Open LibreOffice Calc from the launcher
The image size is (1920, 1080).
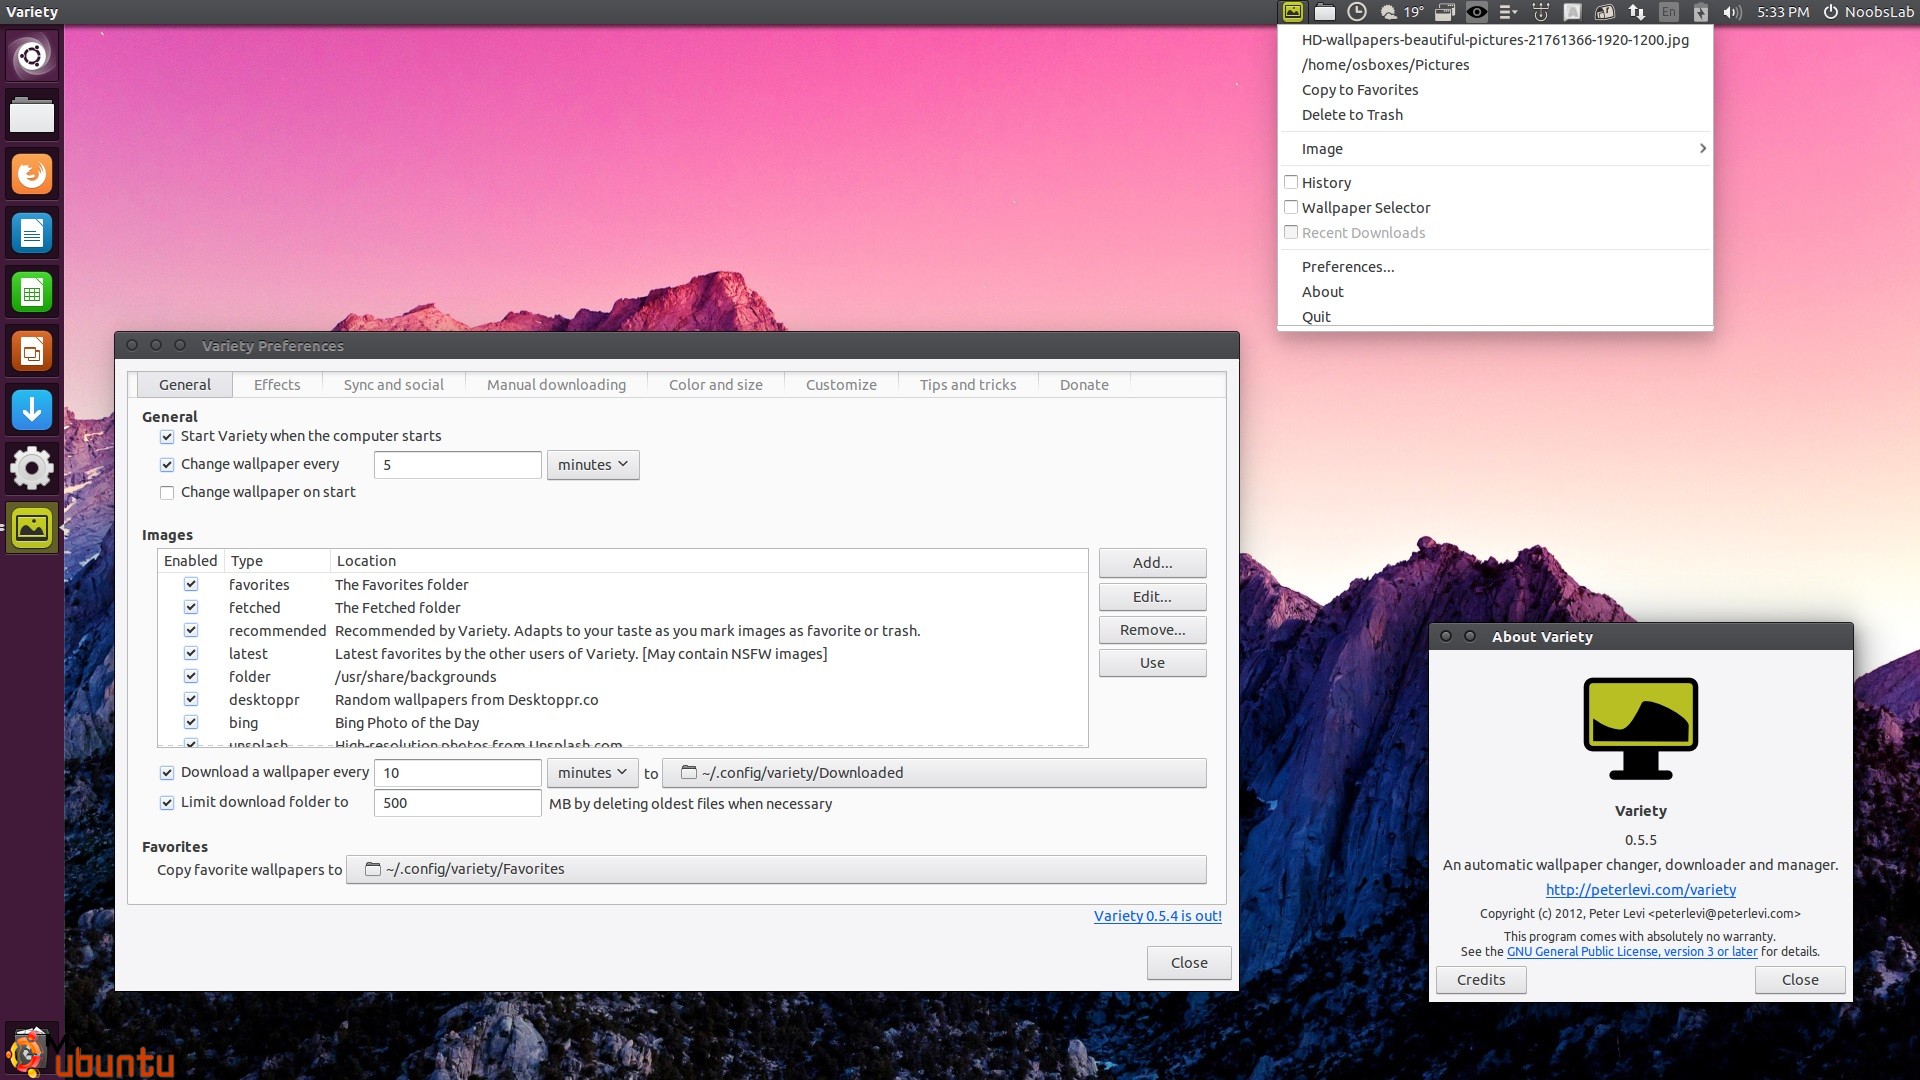pyautogui.click(x=32, y=292)
